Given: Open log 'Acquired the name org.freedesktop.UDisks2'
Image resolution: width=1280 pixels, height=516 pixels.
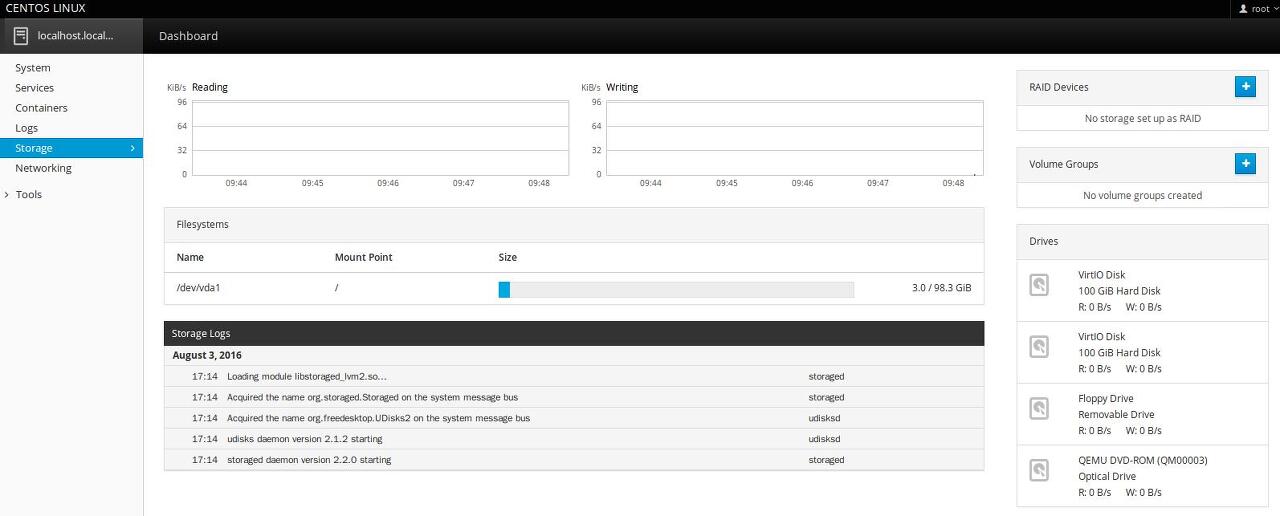Looking at the screenshot, I should pos(574,418).
